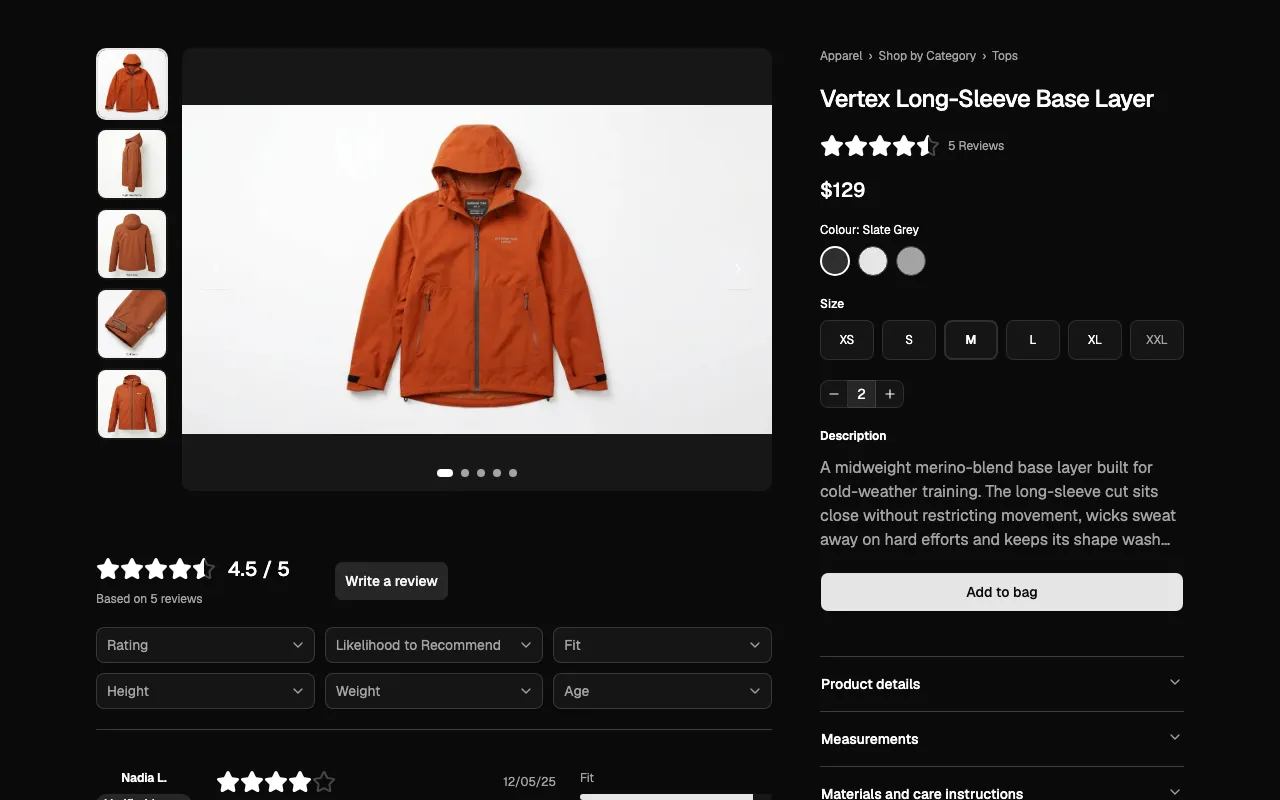Expand the Measurements section

(1002, 739)
